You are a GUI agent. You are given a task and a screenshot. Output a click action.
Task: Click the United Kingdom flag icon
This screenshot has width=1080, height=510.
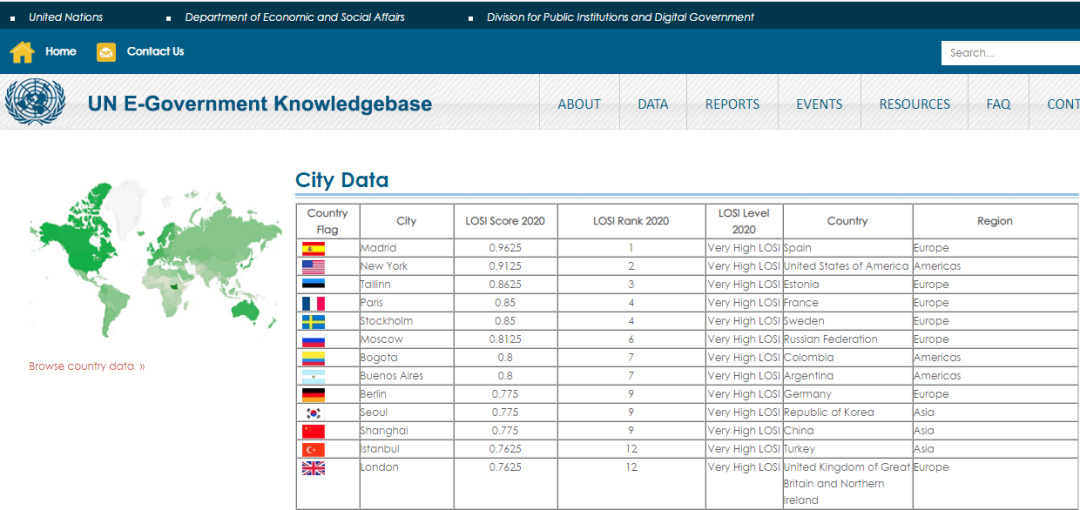click(x=313, y=468)
